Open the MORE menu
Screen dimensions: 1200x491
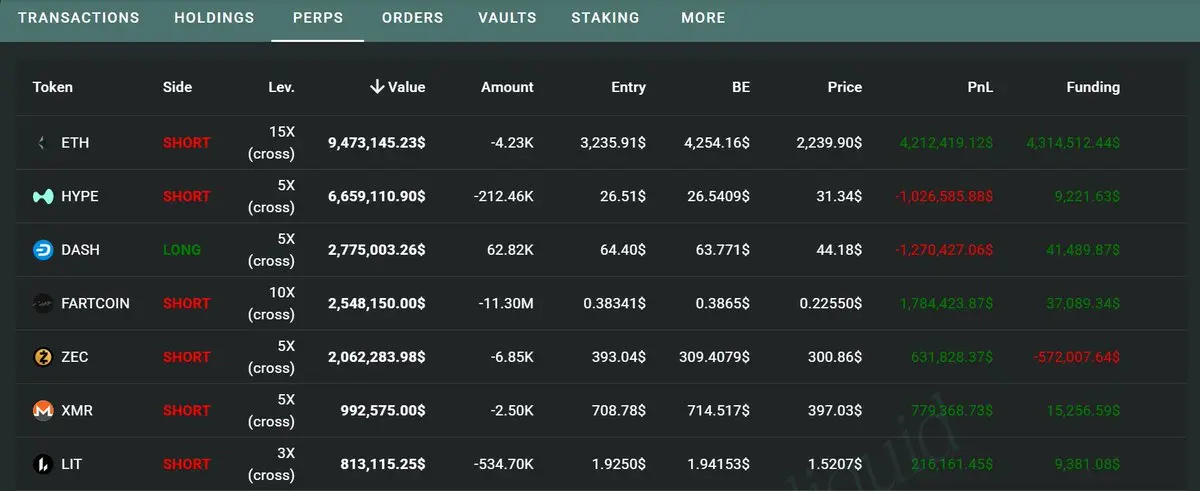pos(703,18)
